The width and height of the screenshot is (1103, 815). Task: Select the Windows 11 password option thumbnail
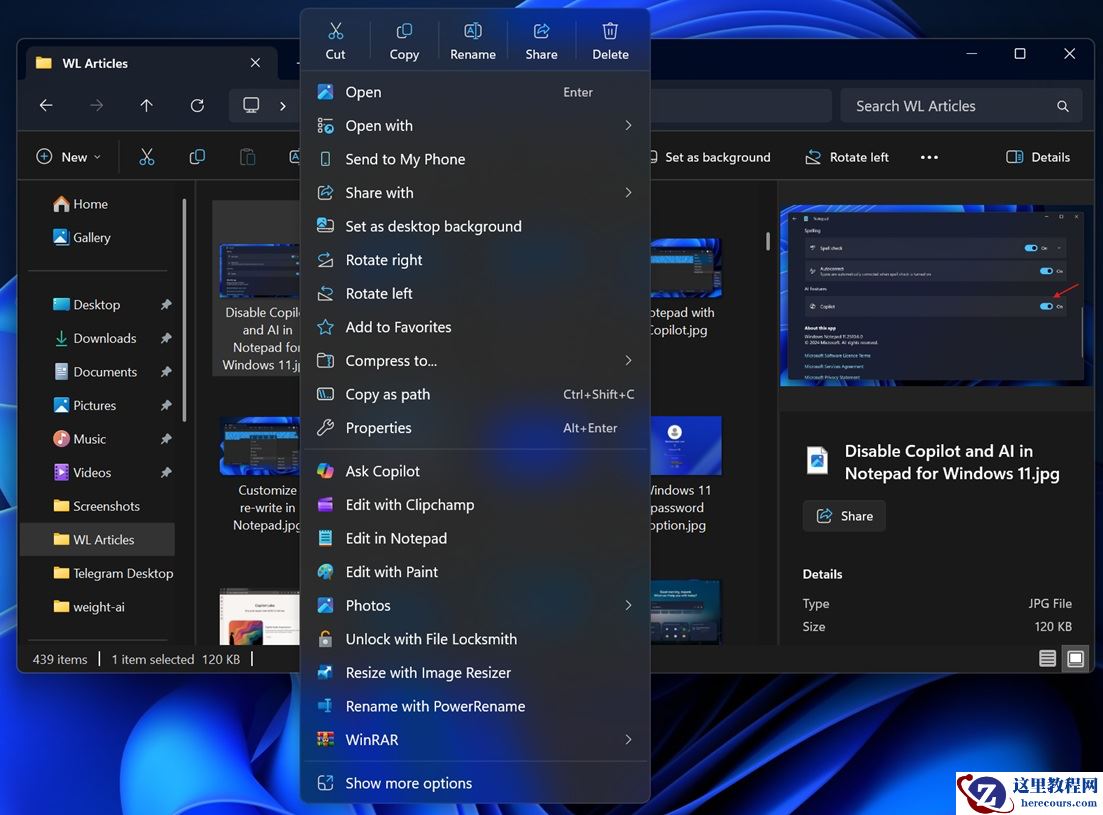tap(686, 445)
